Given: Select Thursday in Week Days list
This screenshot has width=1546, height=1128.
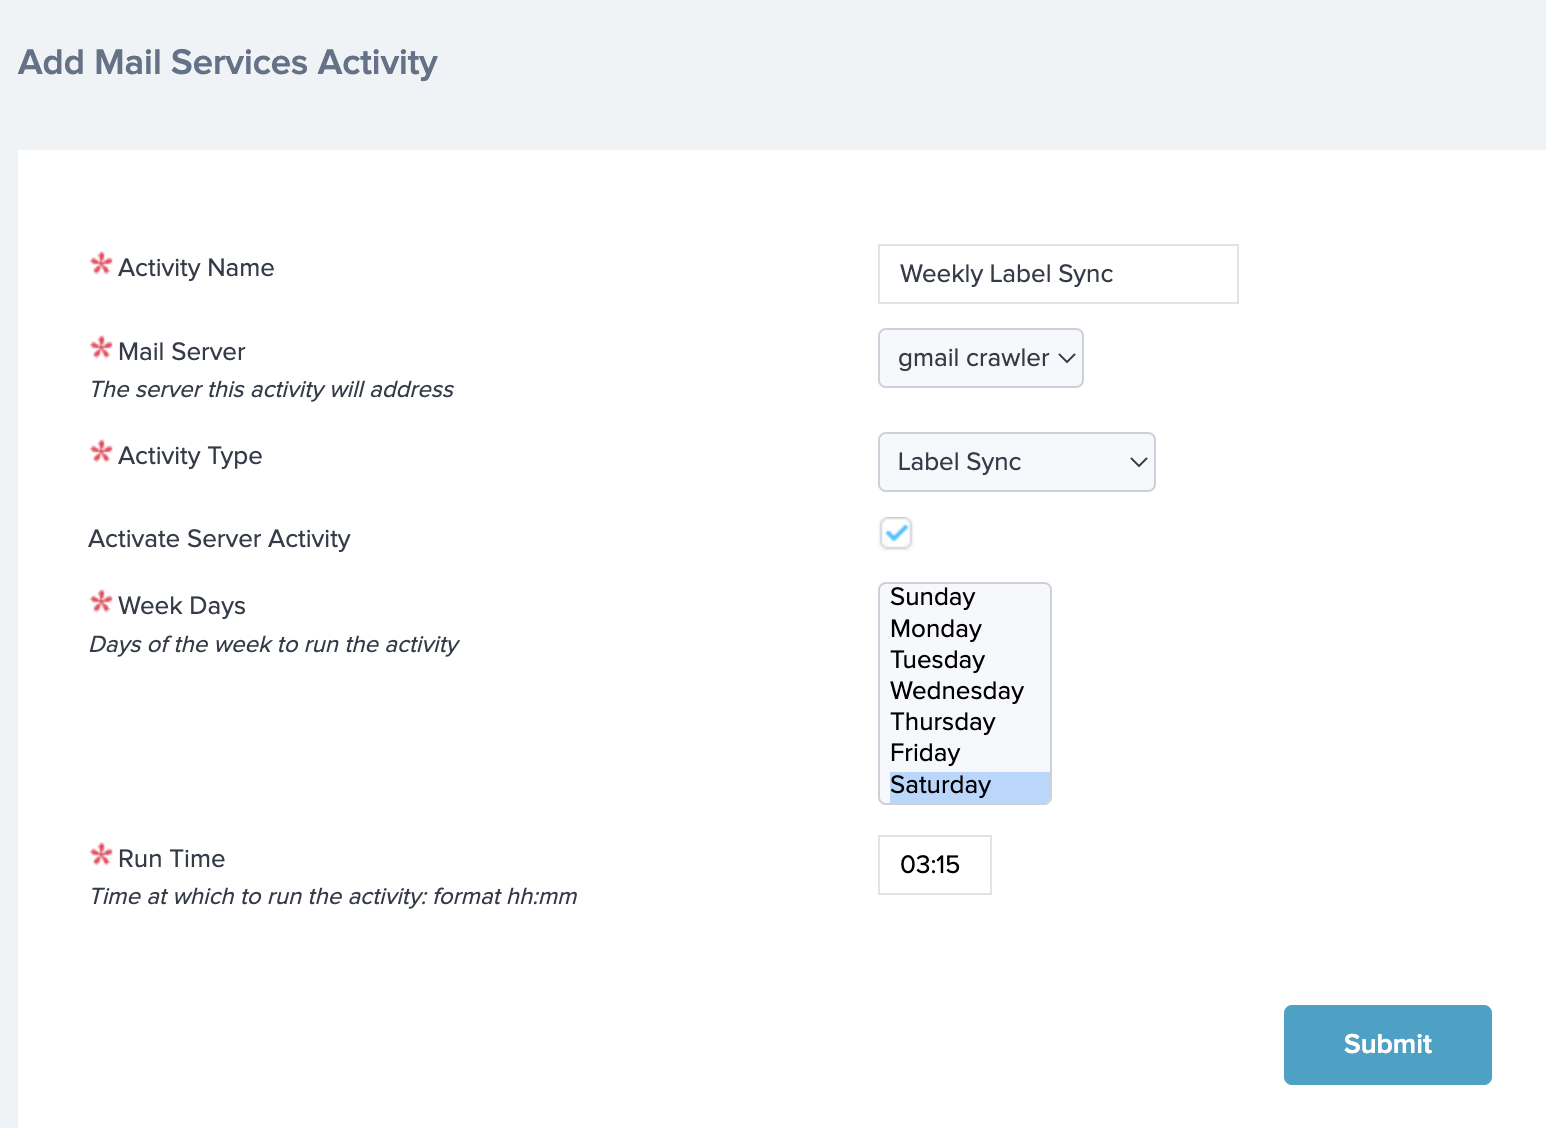Looking at the screenshot, I should (x=969, y=721).
